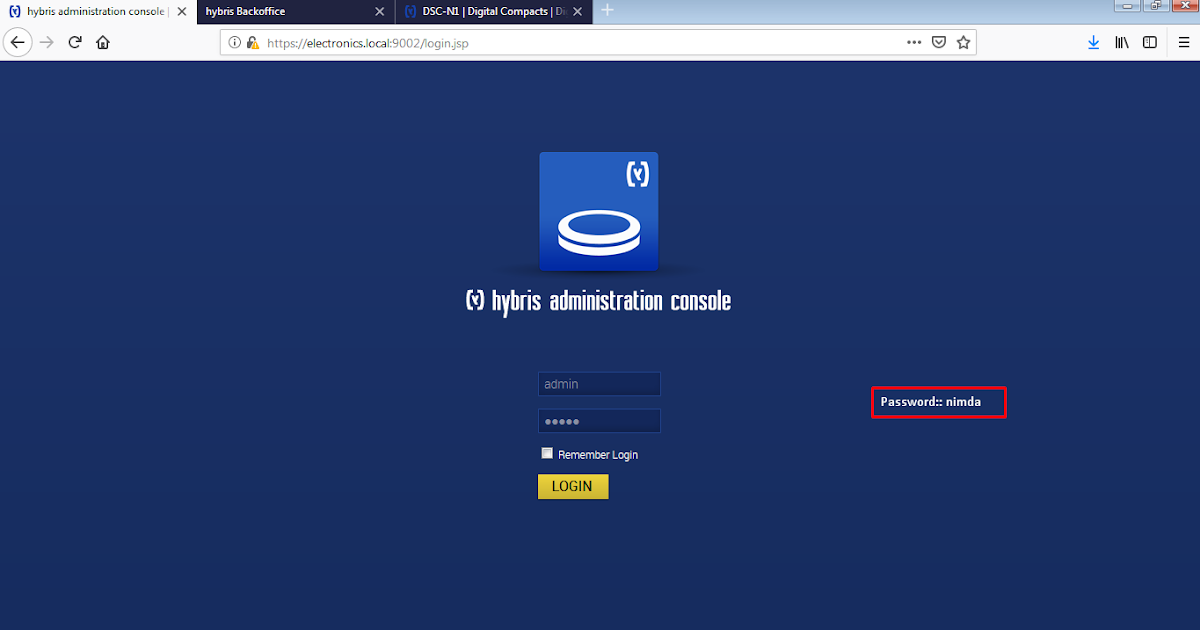Close the hybris administration console tab
This screenshot has height=630, width=1200.
[x=181, y=12]
